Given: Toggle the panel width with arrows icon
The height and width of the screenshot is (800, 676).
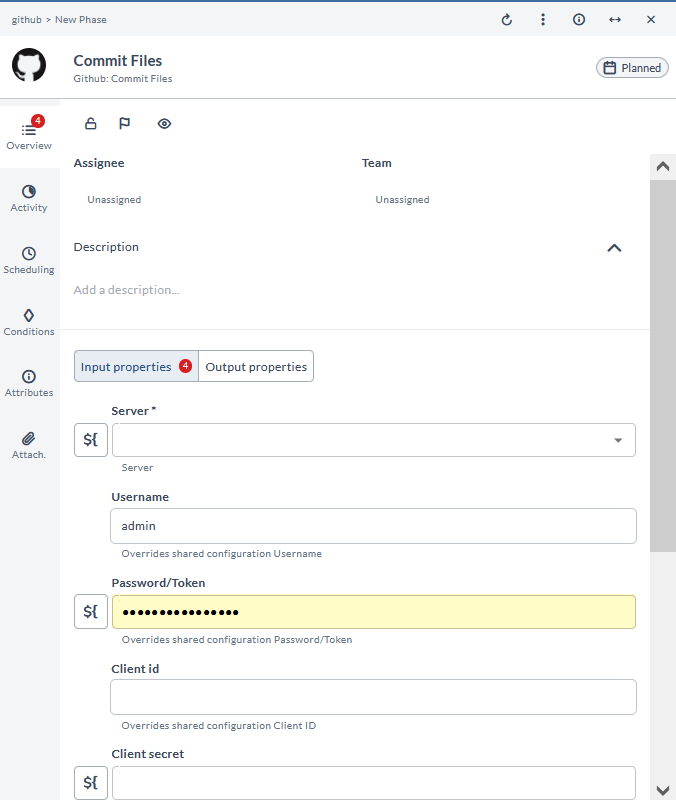Looking at the screenshot, I should point(615,19).
